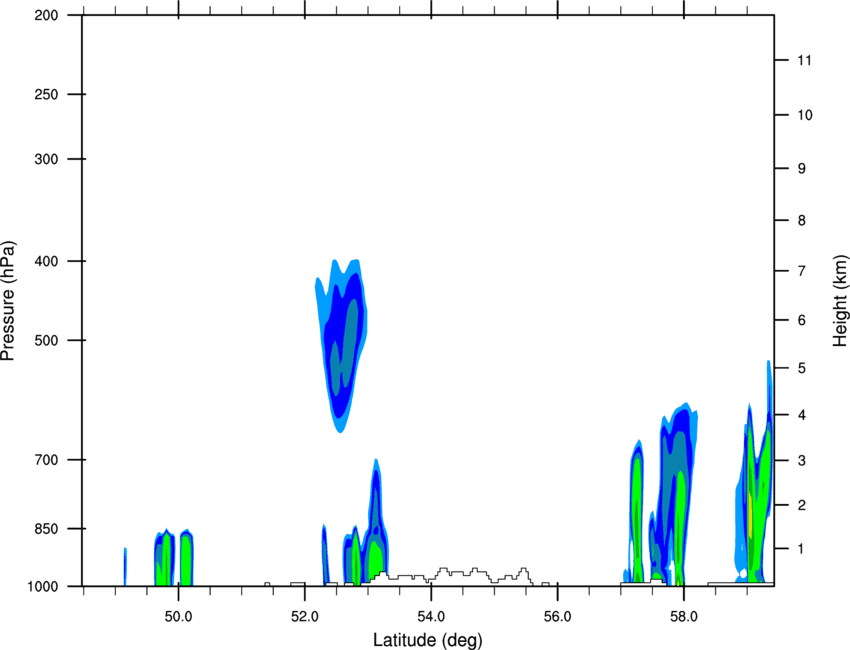This screenshot has height=650, width=850.
Task: Pick the 3 km height label
Action: (x=802, y=461)
